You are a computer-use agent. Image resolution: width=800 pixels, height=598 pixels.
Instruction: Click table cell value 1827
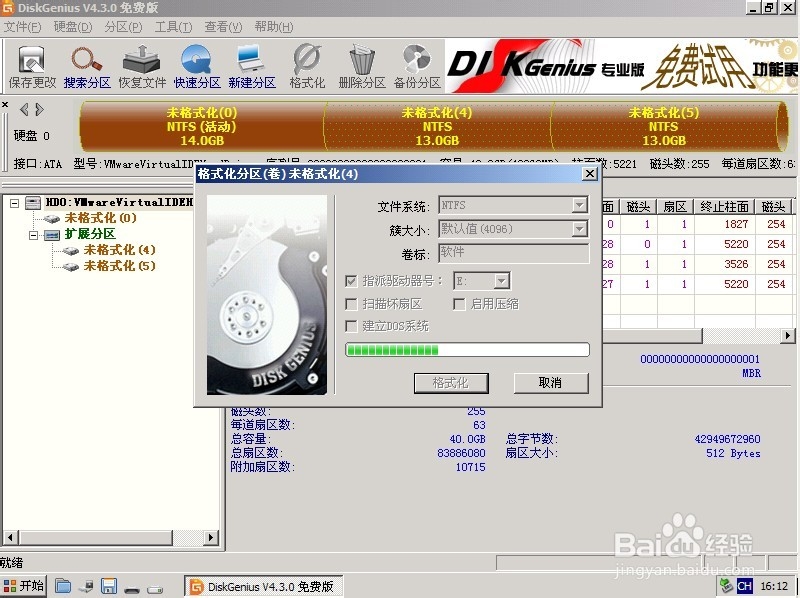(736, 224)
